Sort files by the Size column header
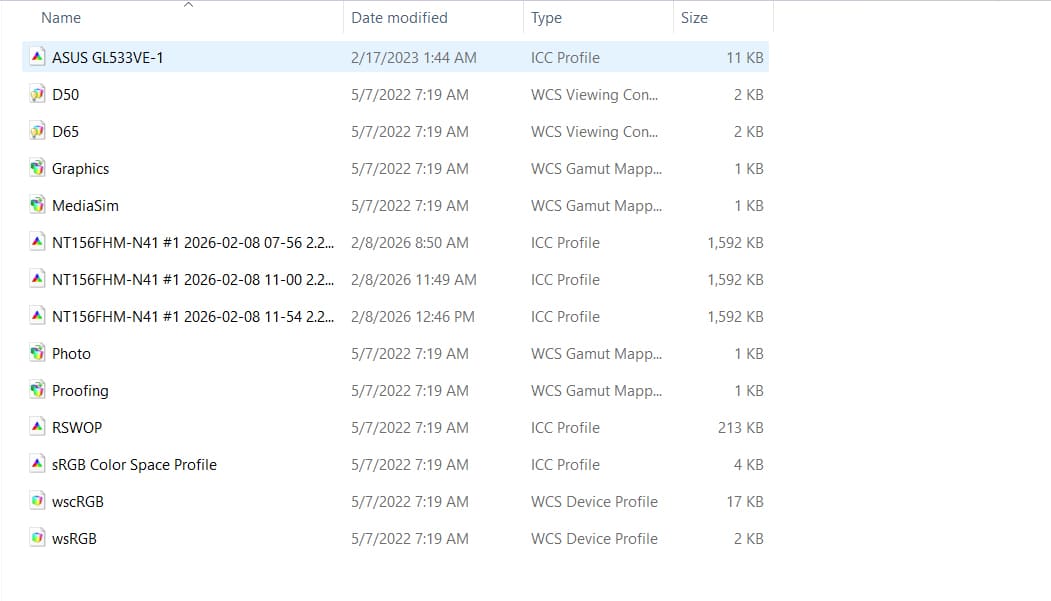Image resolution: width=1051 pixels, height=601 pixels. [694, 18]
